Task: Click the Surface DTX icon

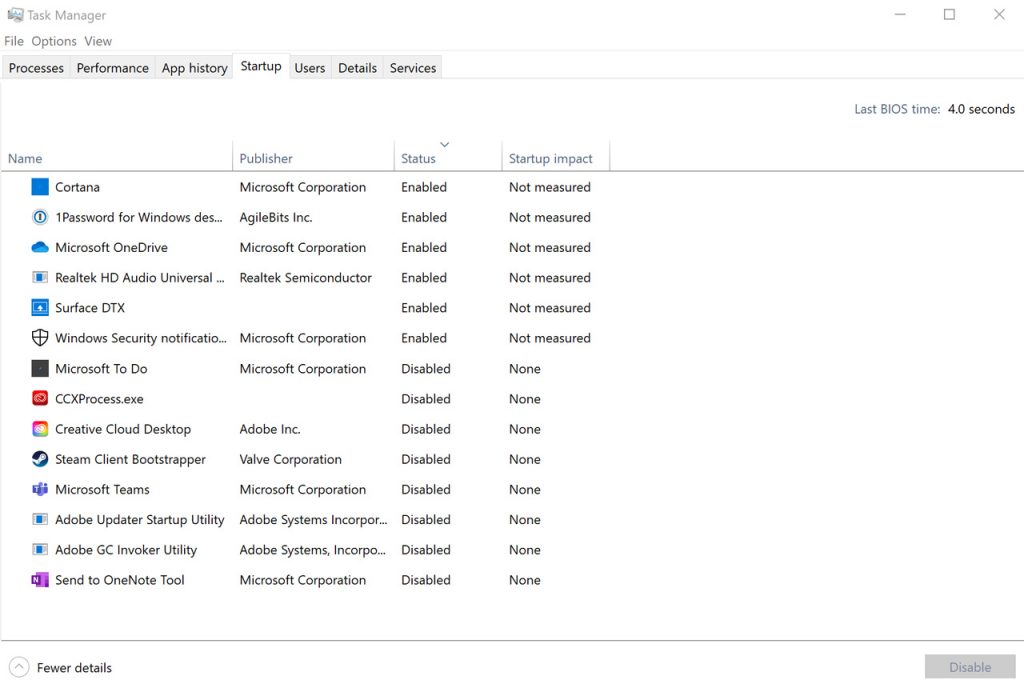Action: click(40, 307)
